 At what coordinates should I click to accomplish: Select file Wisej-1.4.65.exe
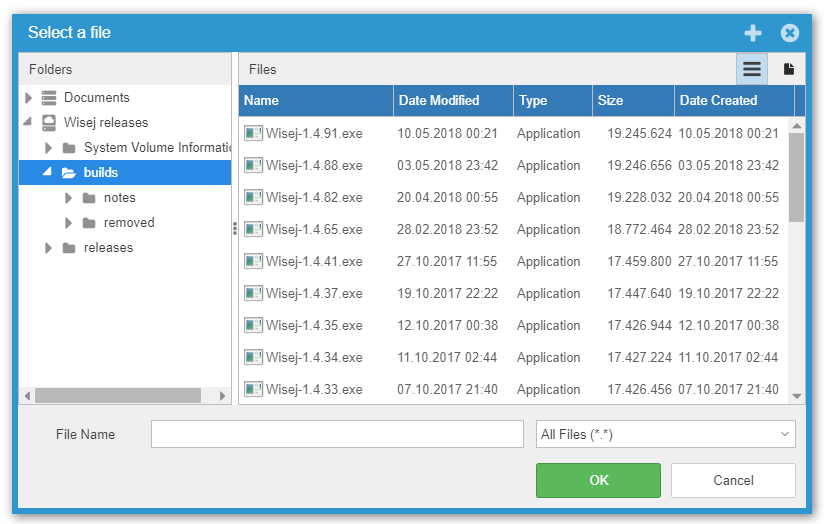[x=314, y=229]
